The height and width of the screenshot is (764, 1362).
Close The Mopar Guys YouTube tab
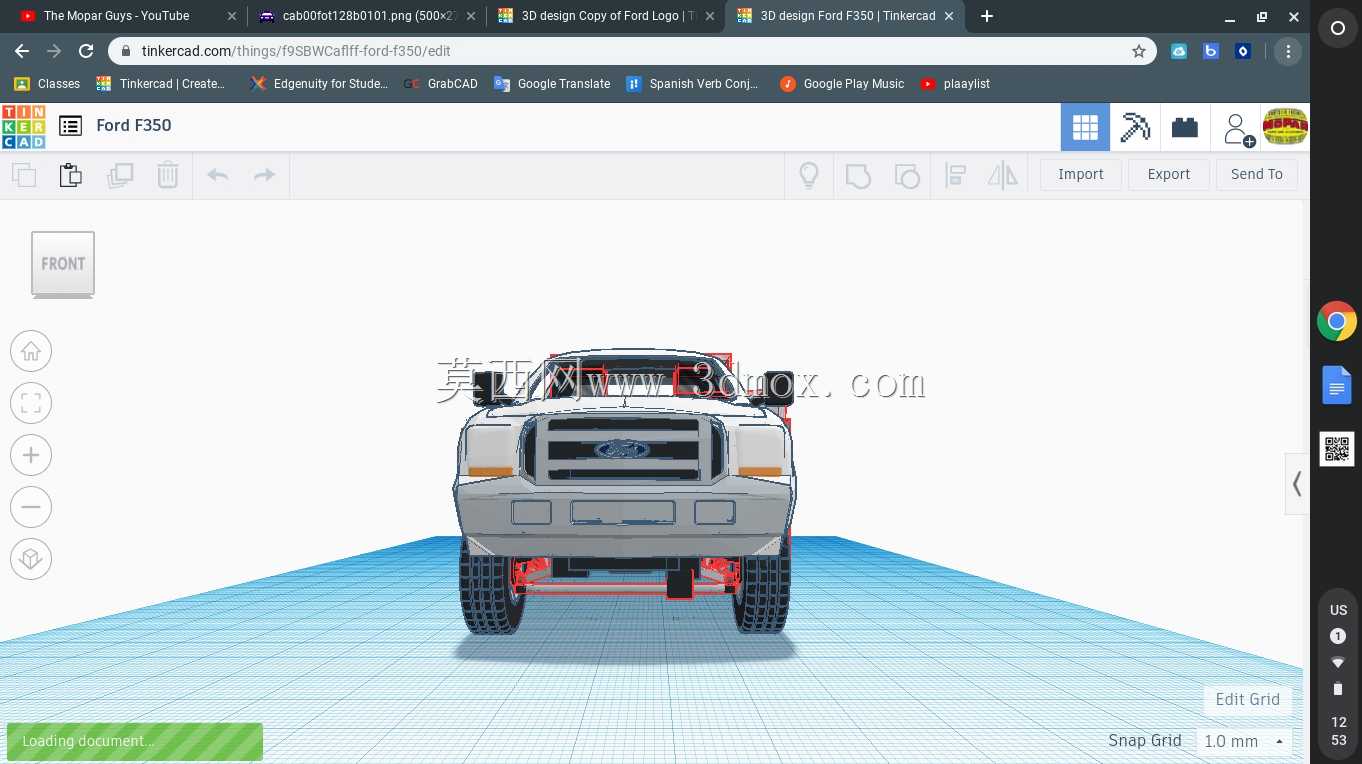[x=232, y=16]
